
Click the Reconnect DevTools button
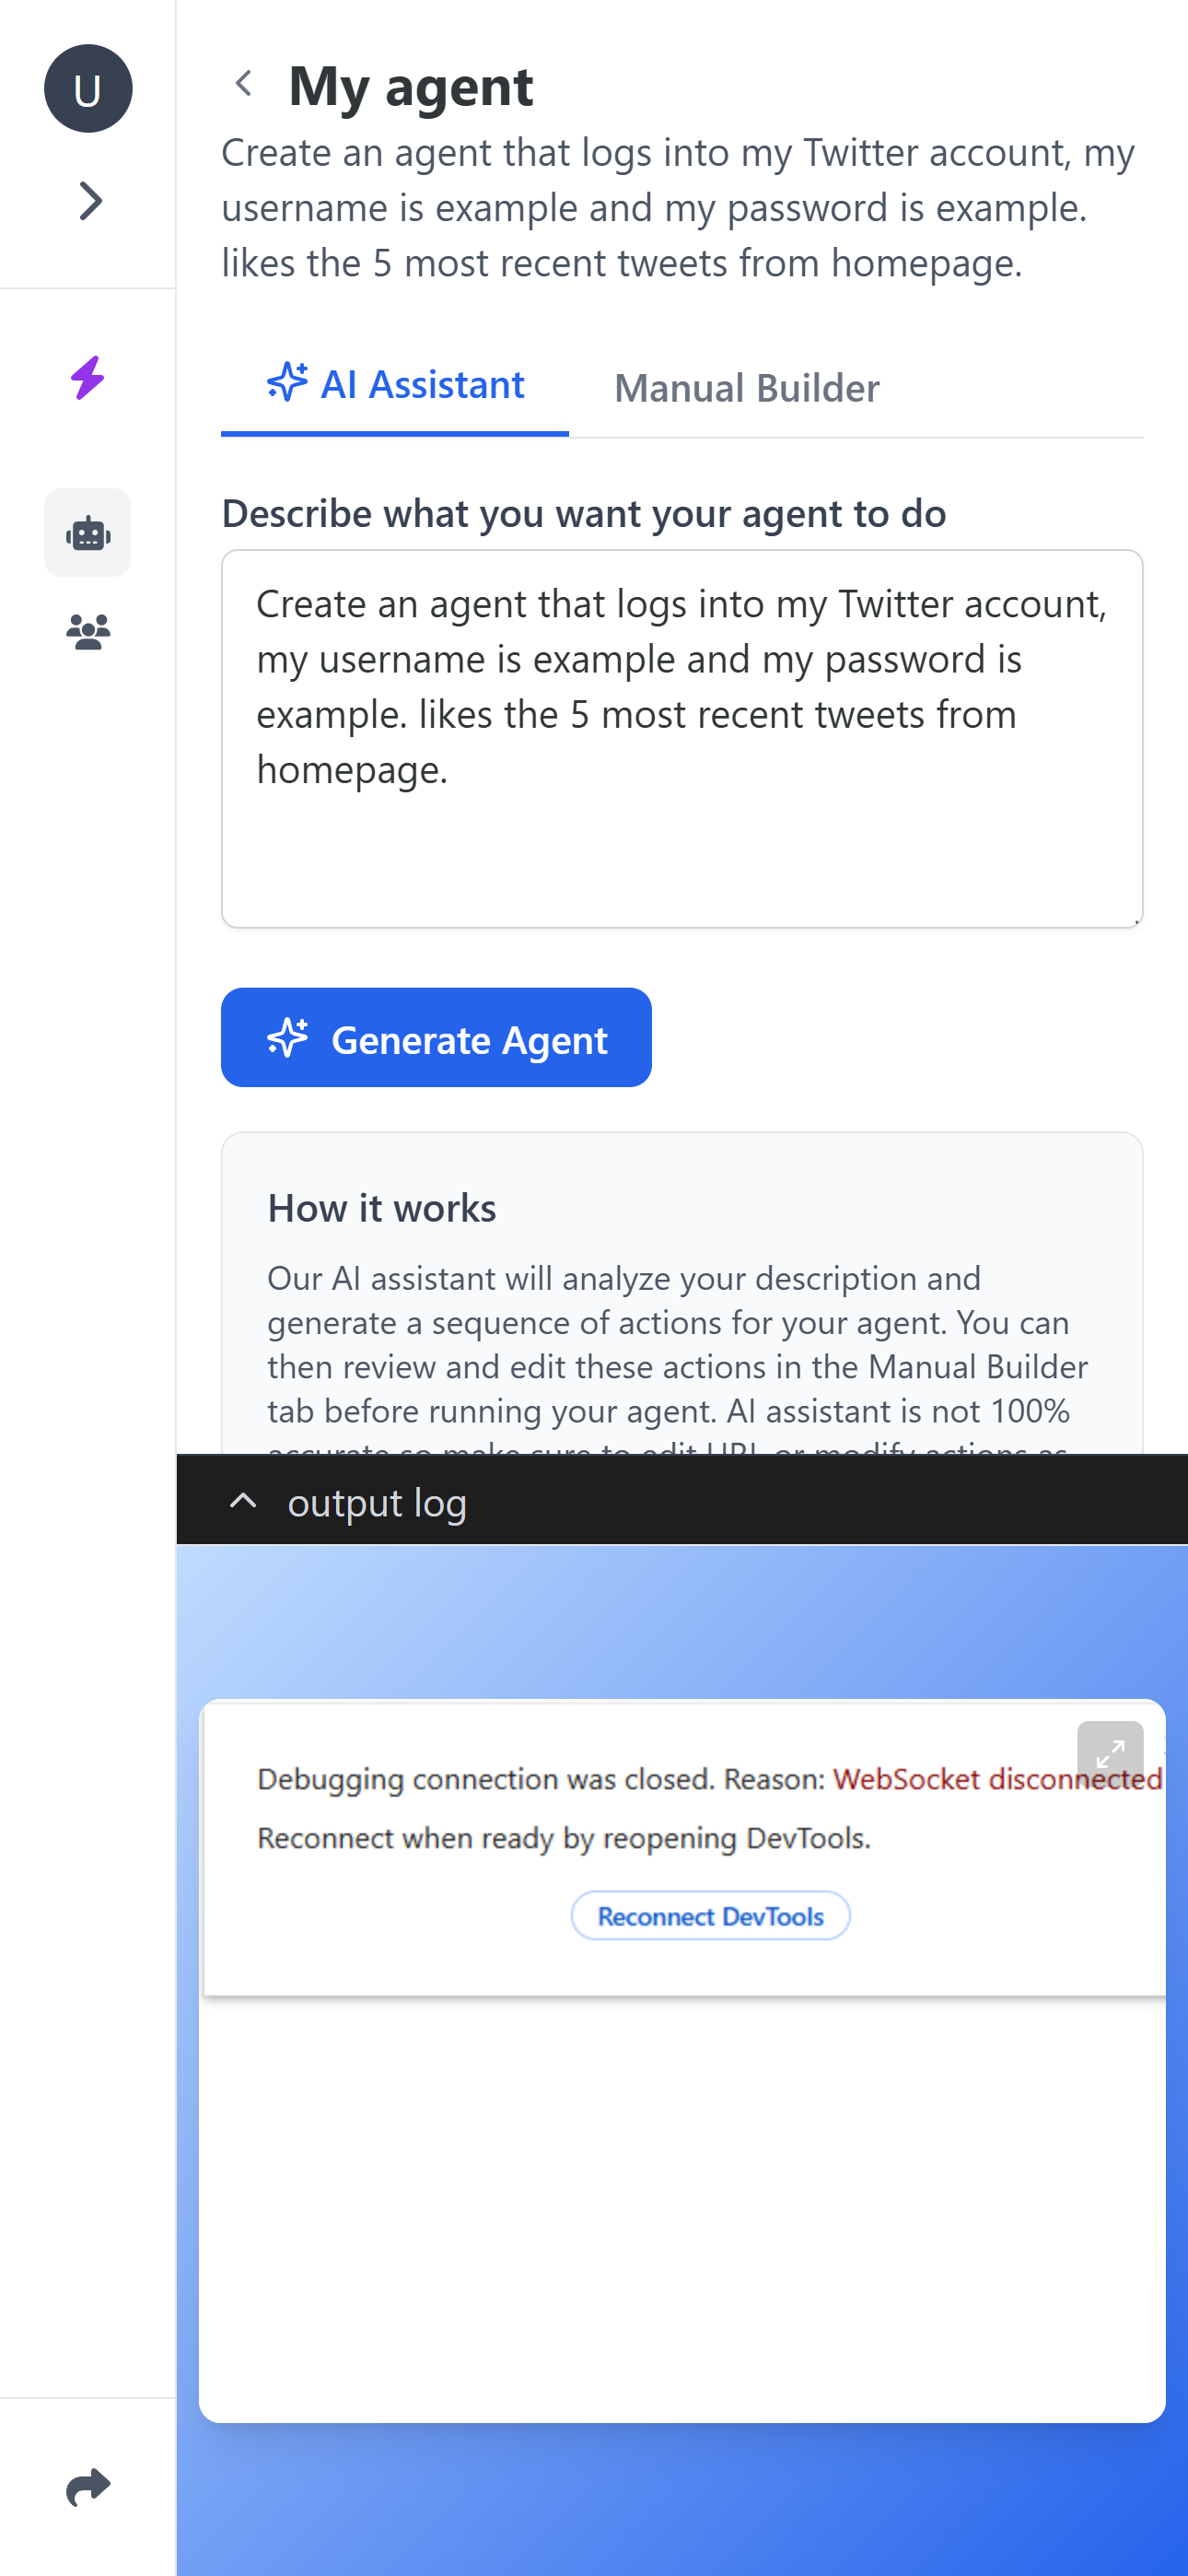(711, 1916)
